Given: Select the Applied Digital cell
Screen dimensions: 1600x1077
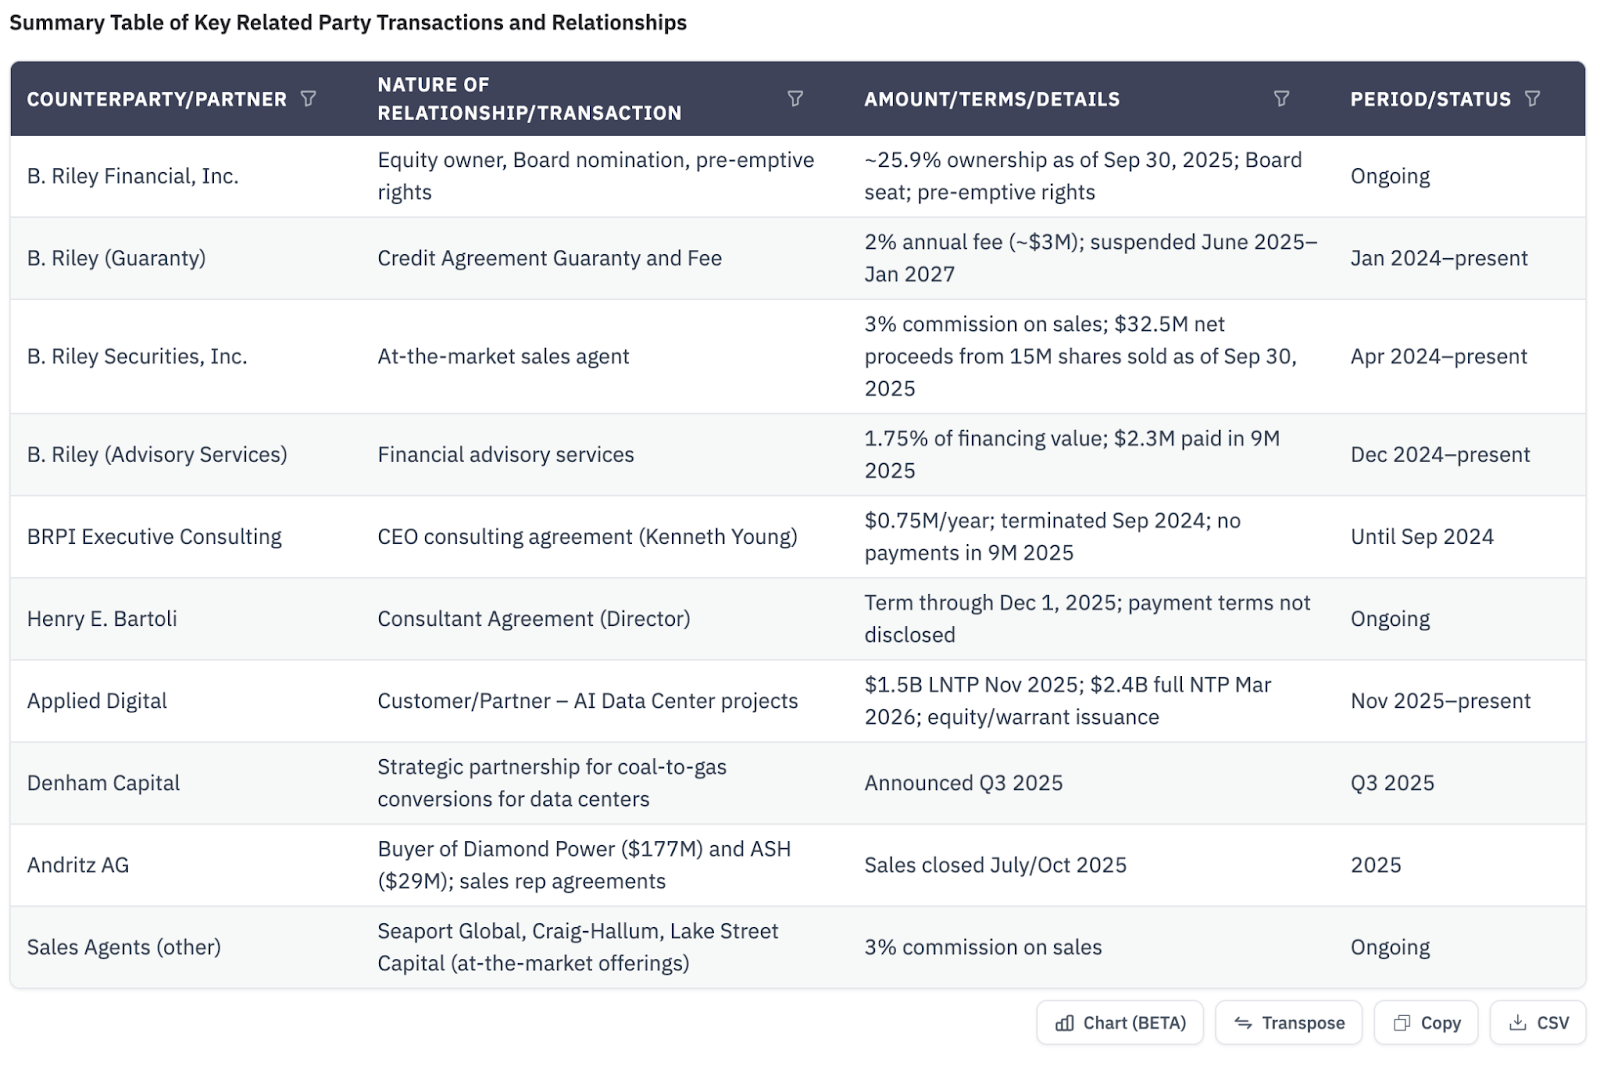Looking at the screenshot, I should coord(97,701).
